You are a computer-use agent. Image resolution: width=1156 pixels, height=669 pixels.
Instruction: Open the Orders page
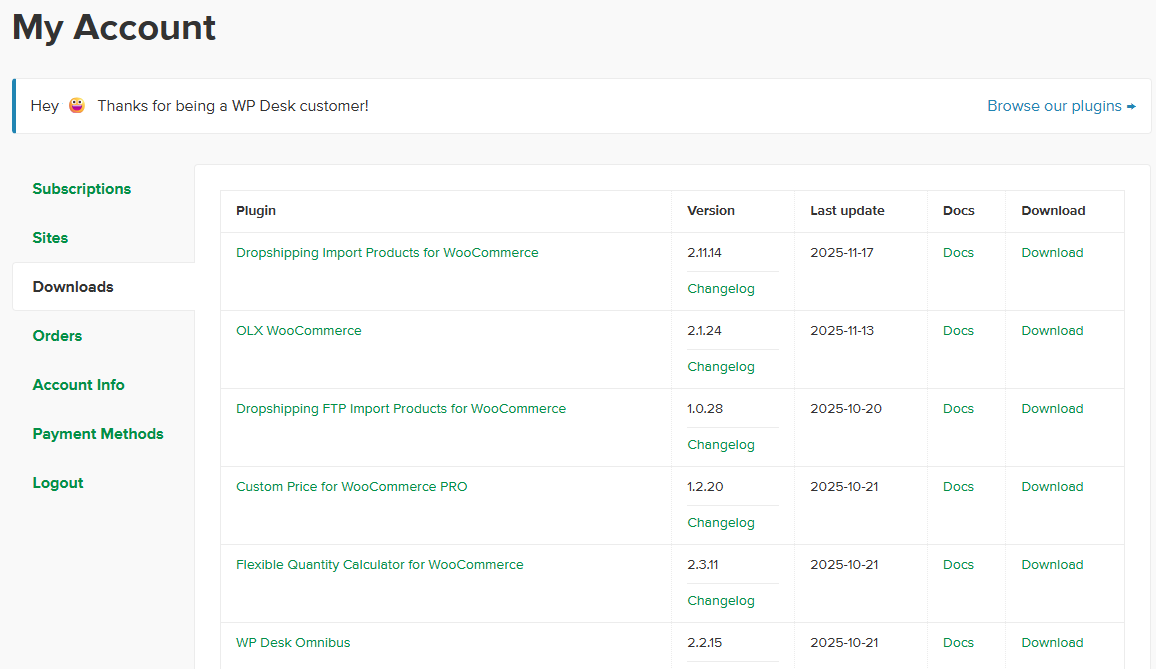pos(57,336)
